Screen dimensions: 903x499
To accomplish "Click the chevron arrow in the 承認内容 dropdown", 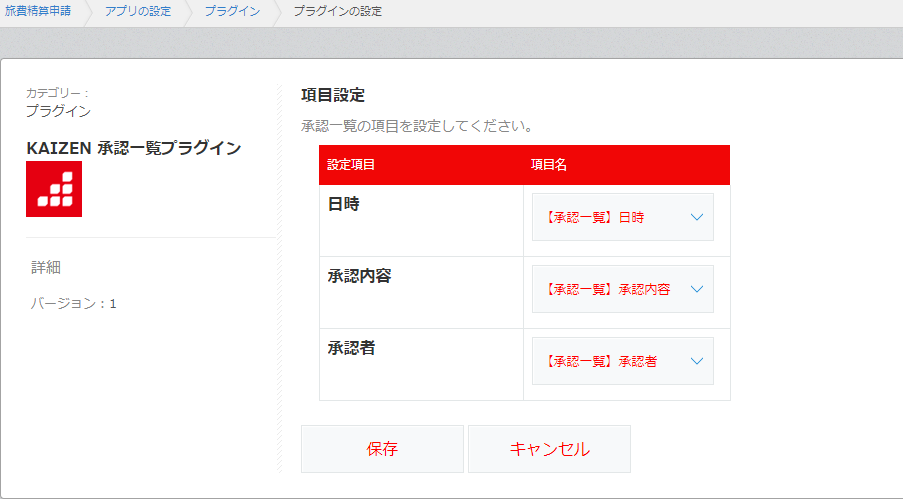I will tap(697, 289).
